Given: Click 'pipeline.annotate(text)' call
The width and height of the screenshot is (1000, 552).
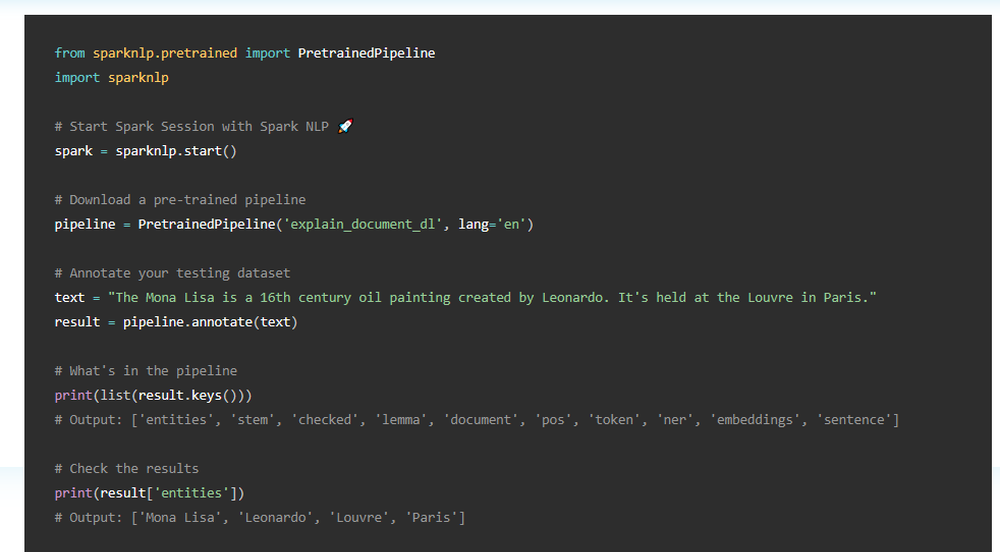Looking at the screenshot, I should coord(210,322).
